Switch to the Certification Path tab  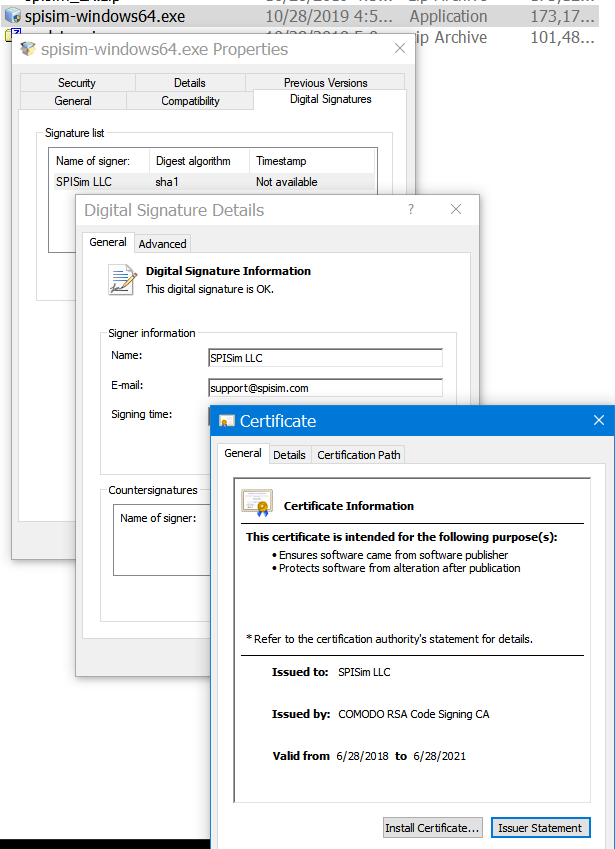coord(358,455)
